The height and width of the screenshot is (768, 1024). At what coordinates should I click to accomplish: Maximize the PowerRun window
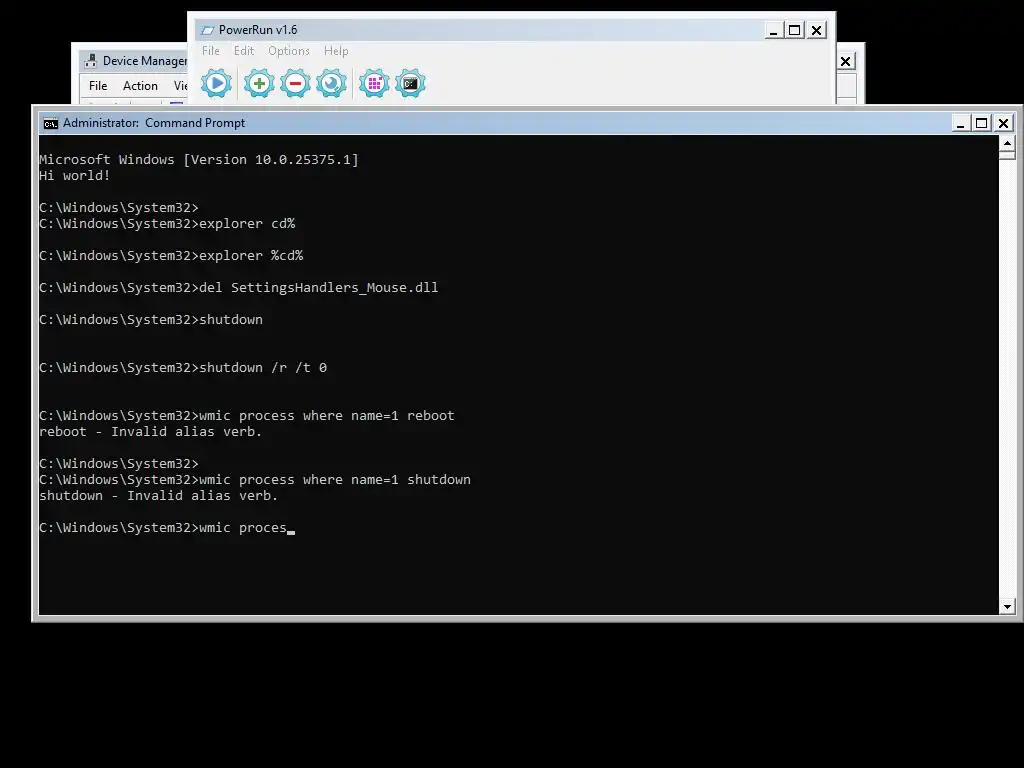point(795,30)
